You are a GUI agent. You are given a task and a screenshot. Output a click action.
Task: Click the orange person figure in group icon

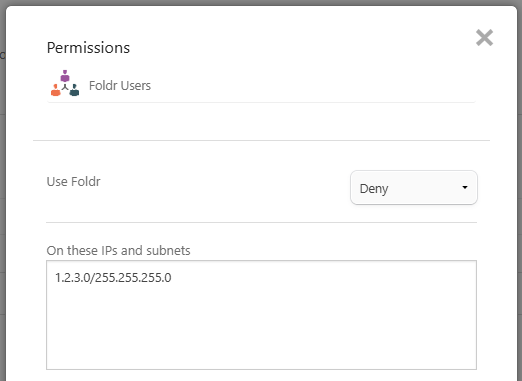(56, 90)
